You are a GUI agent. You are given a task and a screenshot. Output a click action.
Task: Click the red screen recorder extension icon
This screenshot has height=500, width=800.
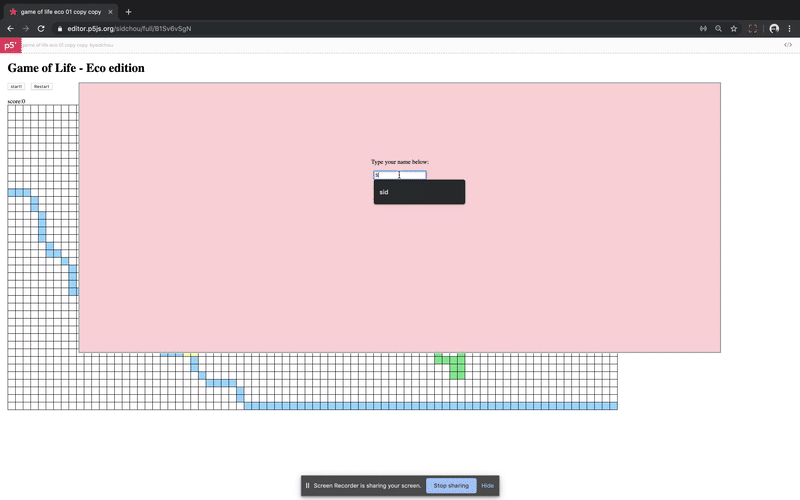point(753,29)
